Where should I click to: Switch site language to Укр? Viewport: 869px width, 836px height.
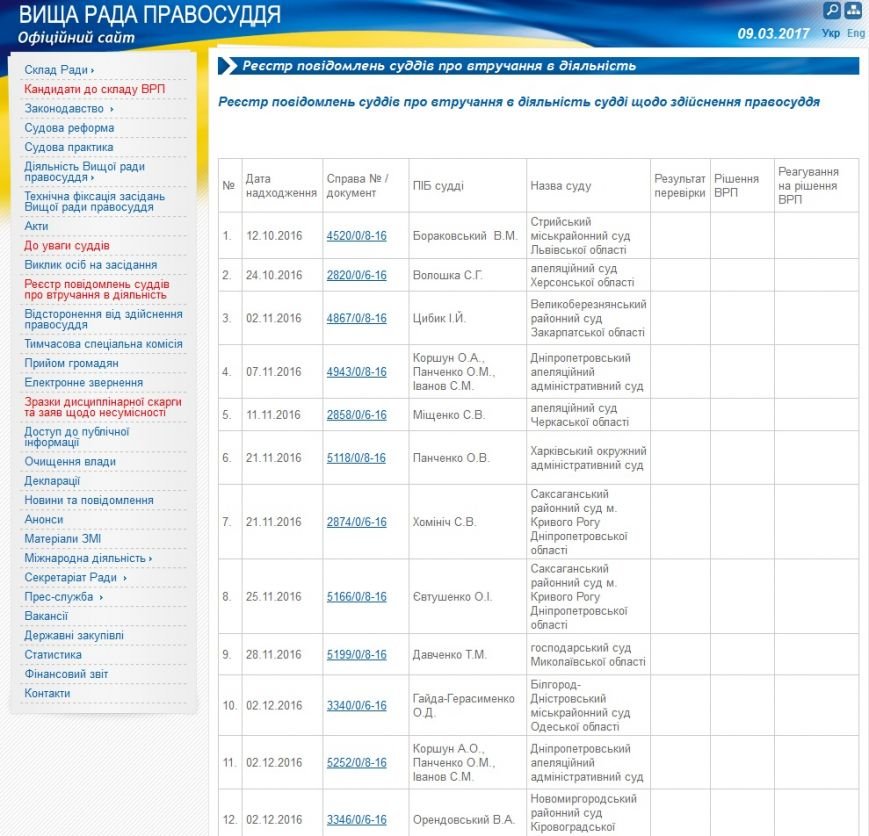coord(830,33)
